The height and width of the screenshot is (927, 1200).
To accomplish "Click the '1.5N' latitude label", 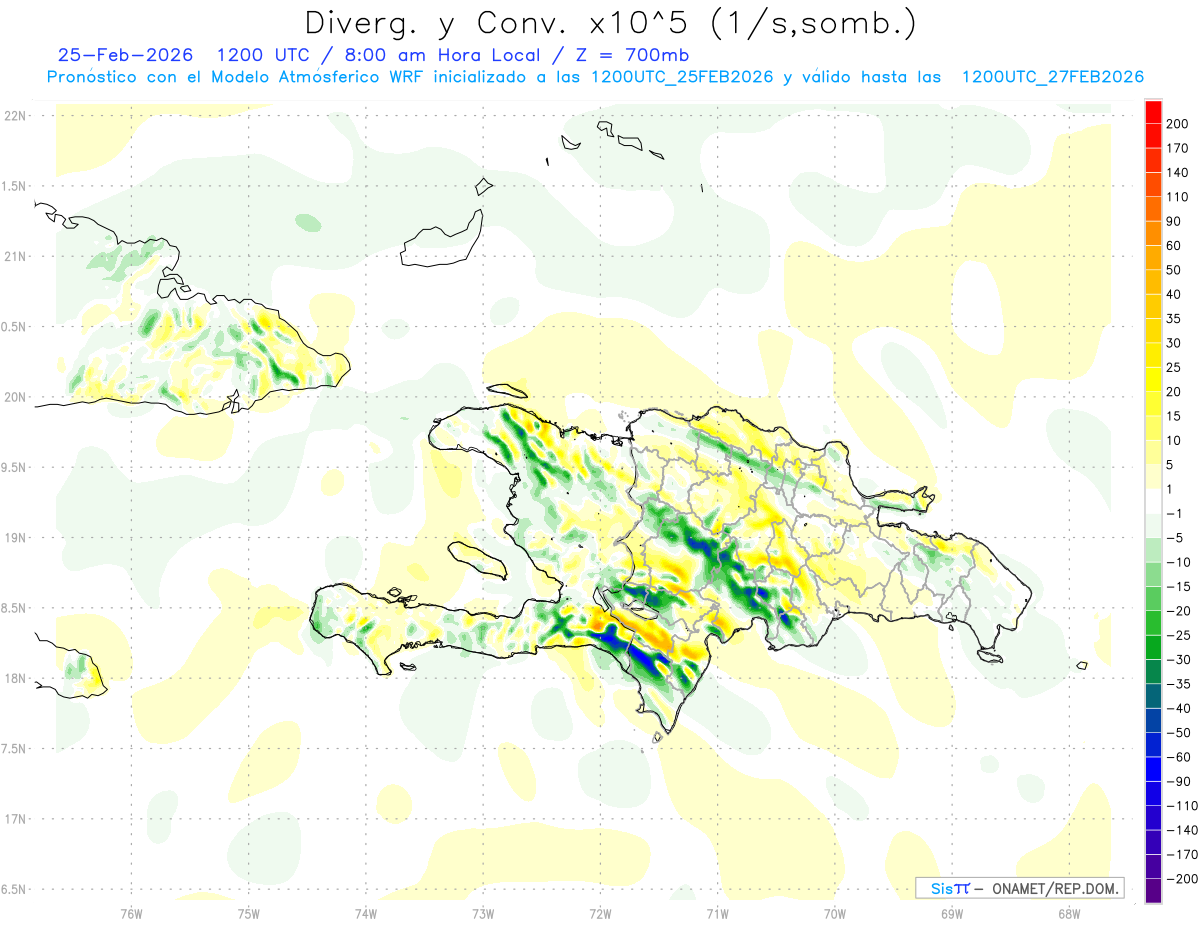I will coord(15,186).
